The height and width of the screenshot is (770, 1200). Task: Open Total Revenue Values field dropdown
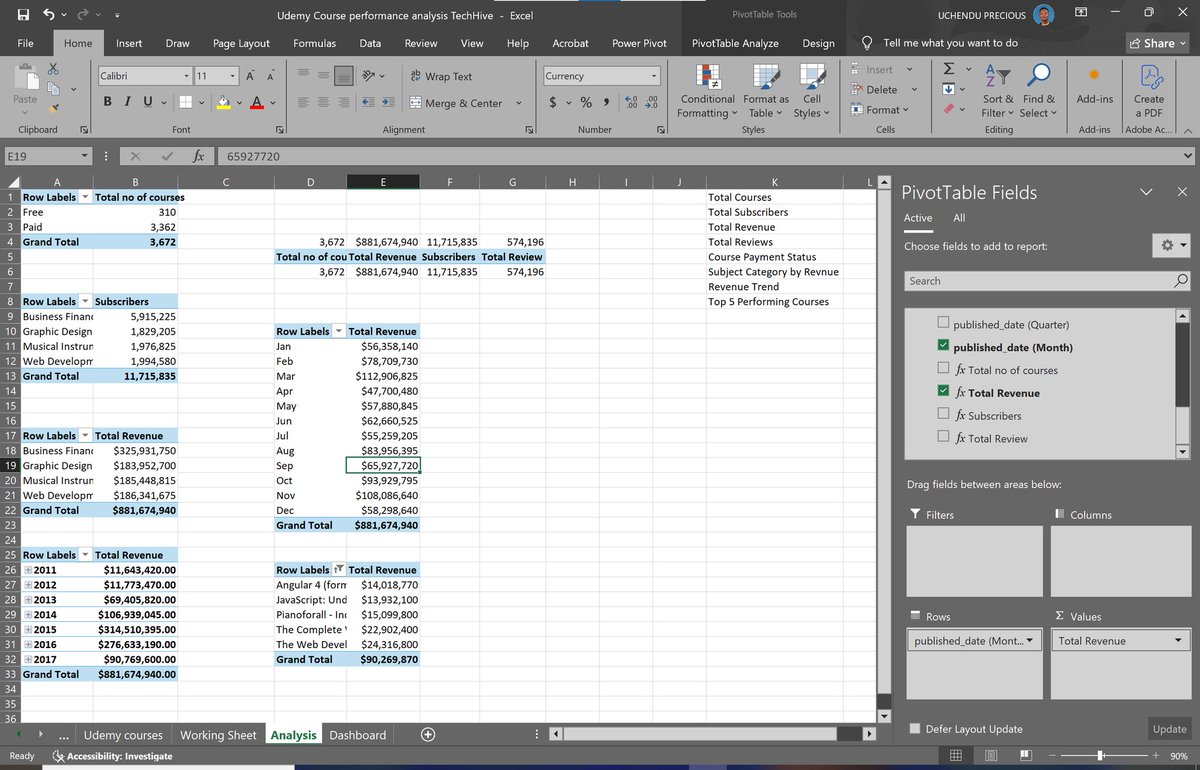[1180, 641]
